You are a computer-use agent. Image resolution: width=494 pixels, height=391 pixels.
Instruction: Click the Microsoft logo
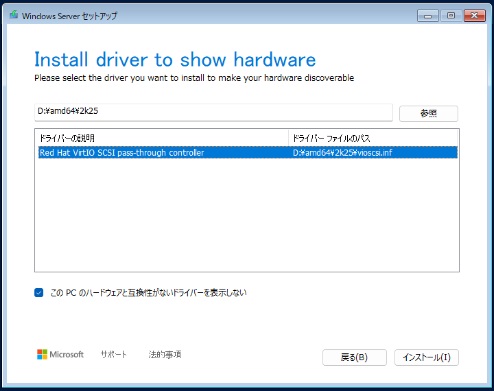[60, 354]
